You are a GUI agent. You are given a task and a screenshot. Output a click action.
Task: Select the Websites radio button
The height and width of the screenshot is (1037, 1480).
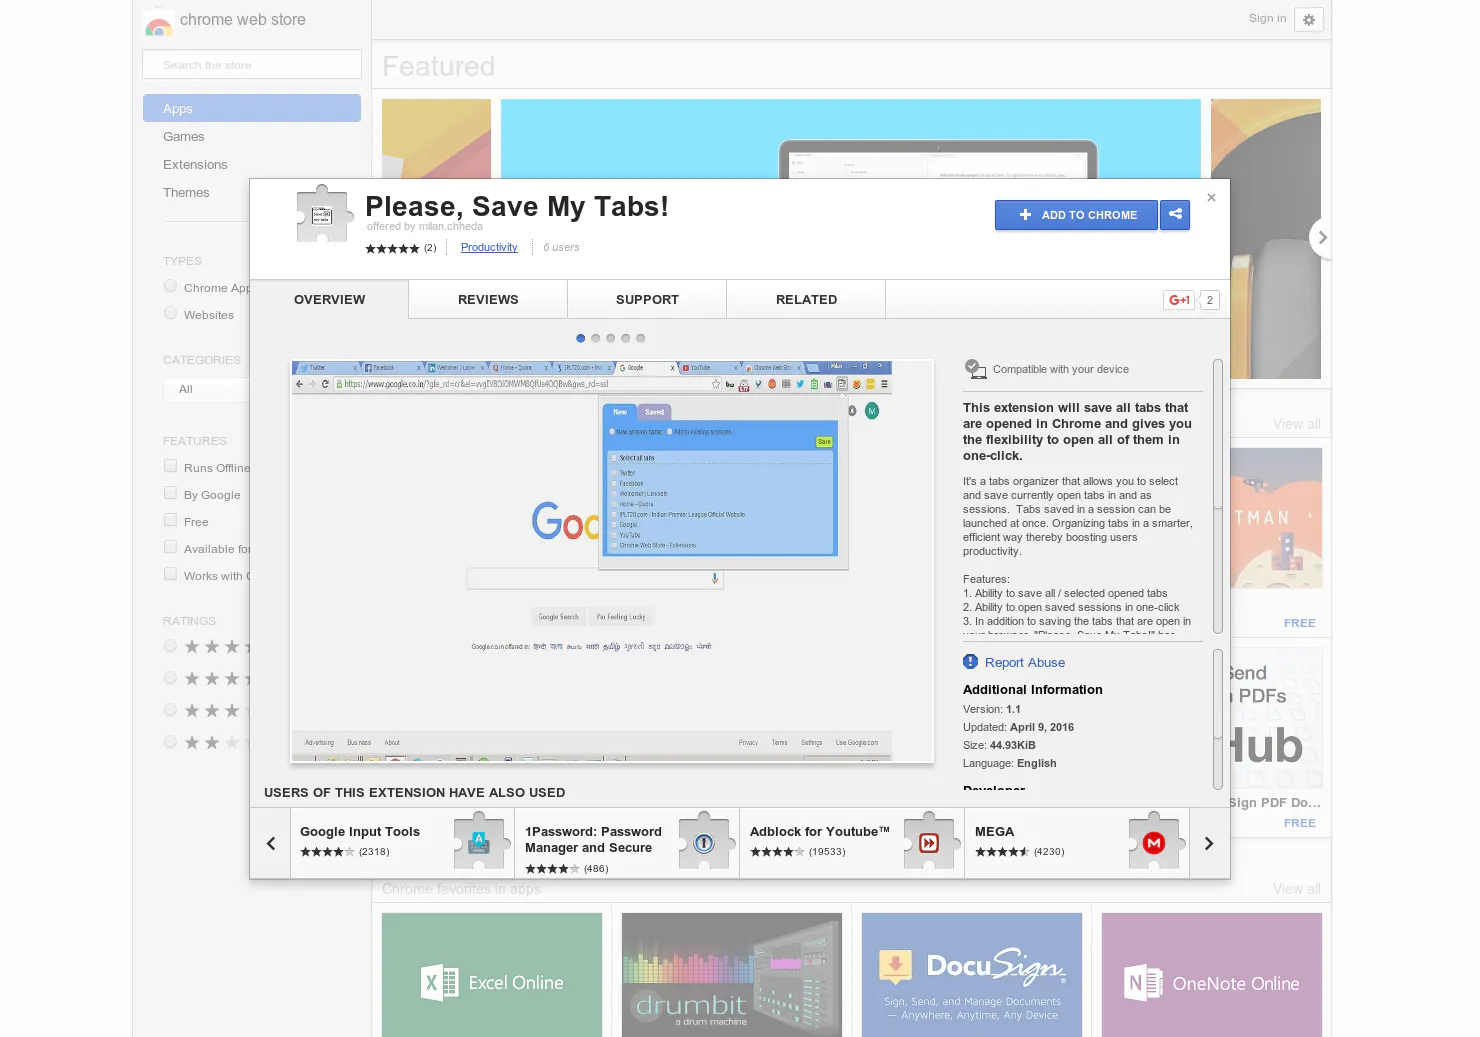point(170,313)
